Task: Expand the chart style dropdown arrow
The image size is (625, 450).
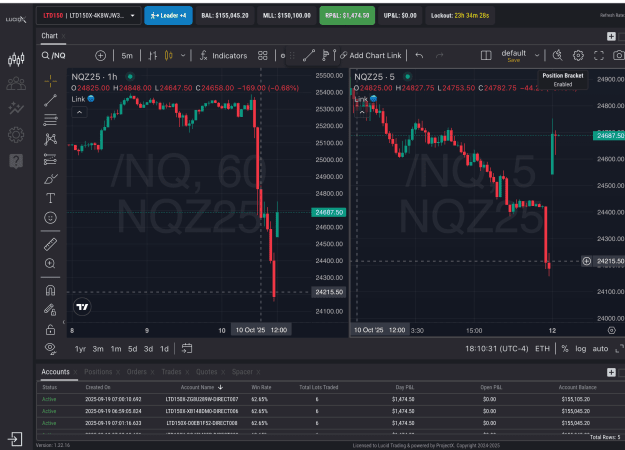Action: pyautogui.click(x=183, y=55)
